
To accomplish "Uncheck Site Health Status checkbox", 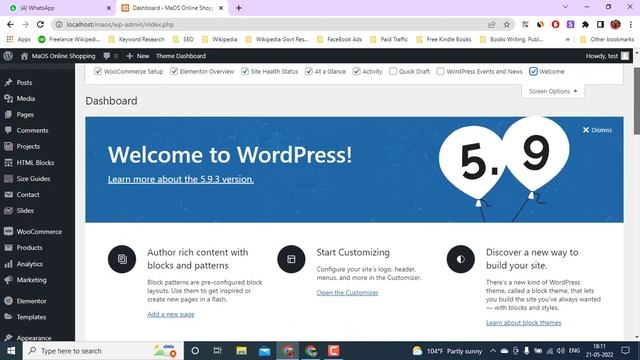I will point(245,71).
